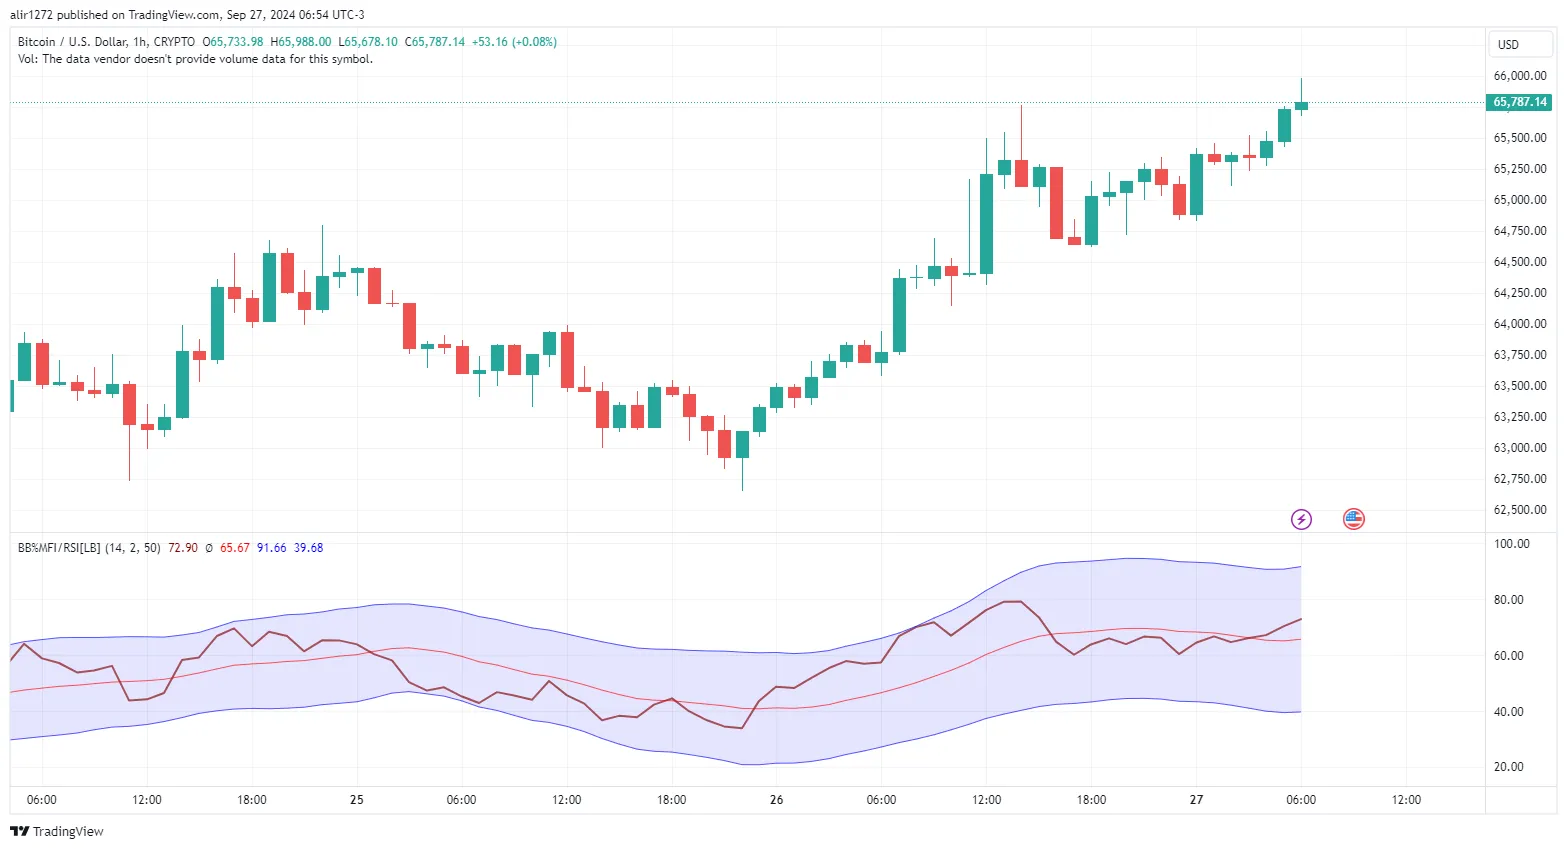Click the 60.00 indicator axis label
This screenshot has width=1567, height=849.
[x=1509, y=656]
